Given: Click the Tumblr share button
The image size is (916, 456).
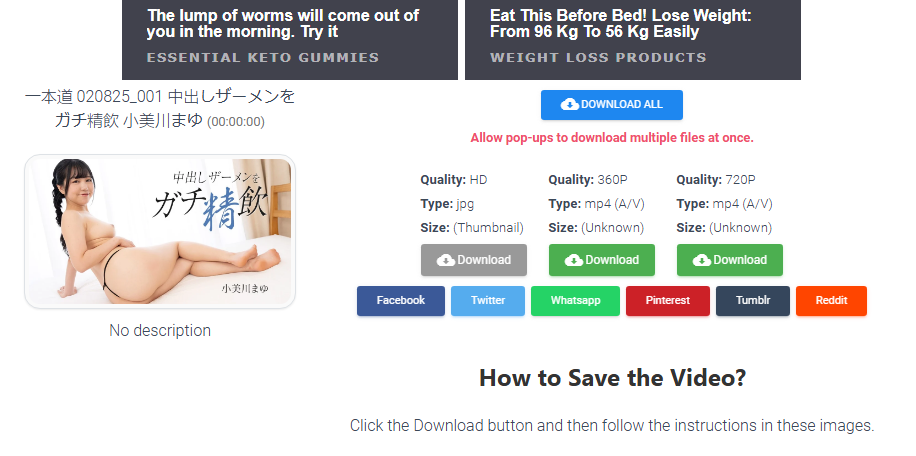Looking at the screenshot, I should pos(753,301).
